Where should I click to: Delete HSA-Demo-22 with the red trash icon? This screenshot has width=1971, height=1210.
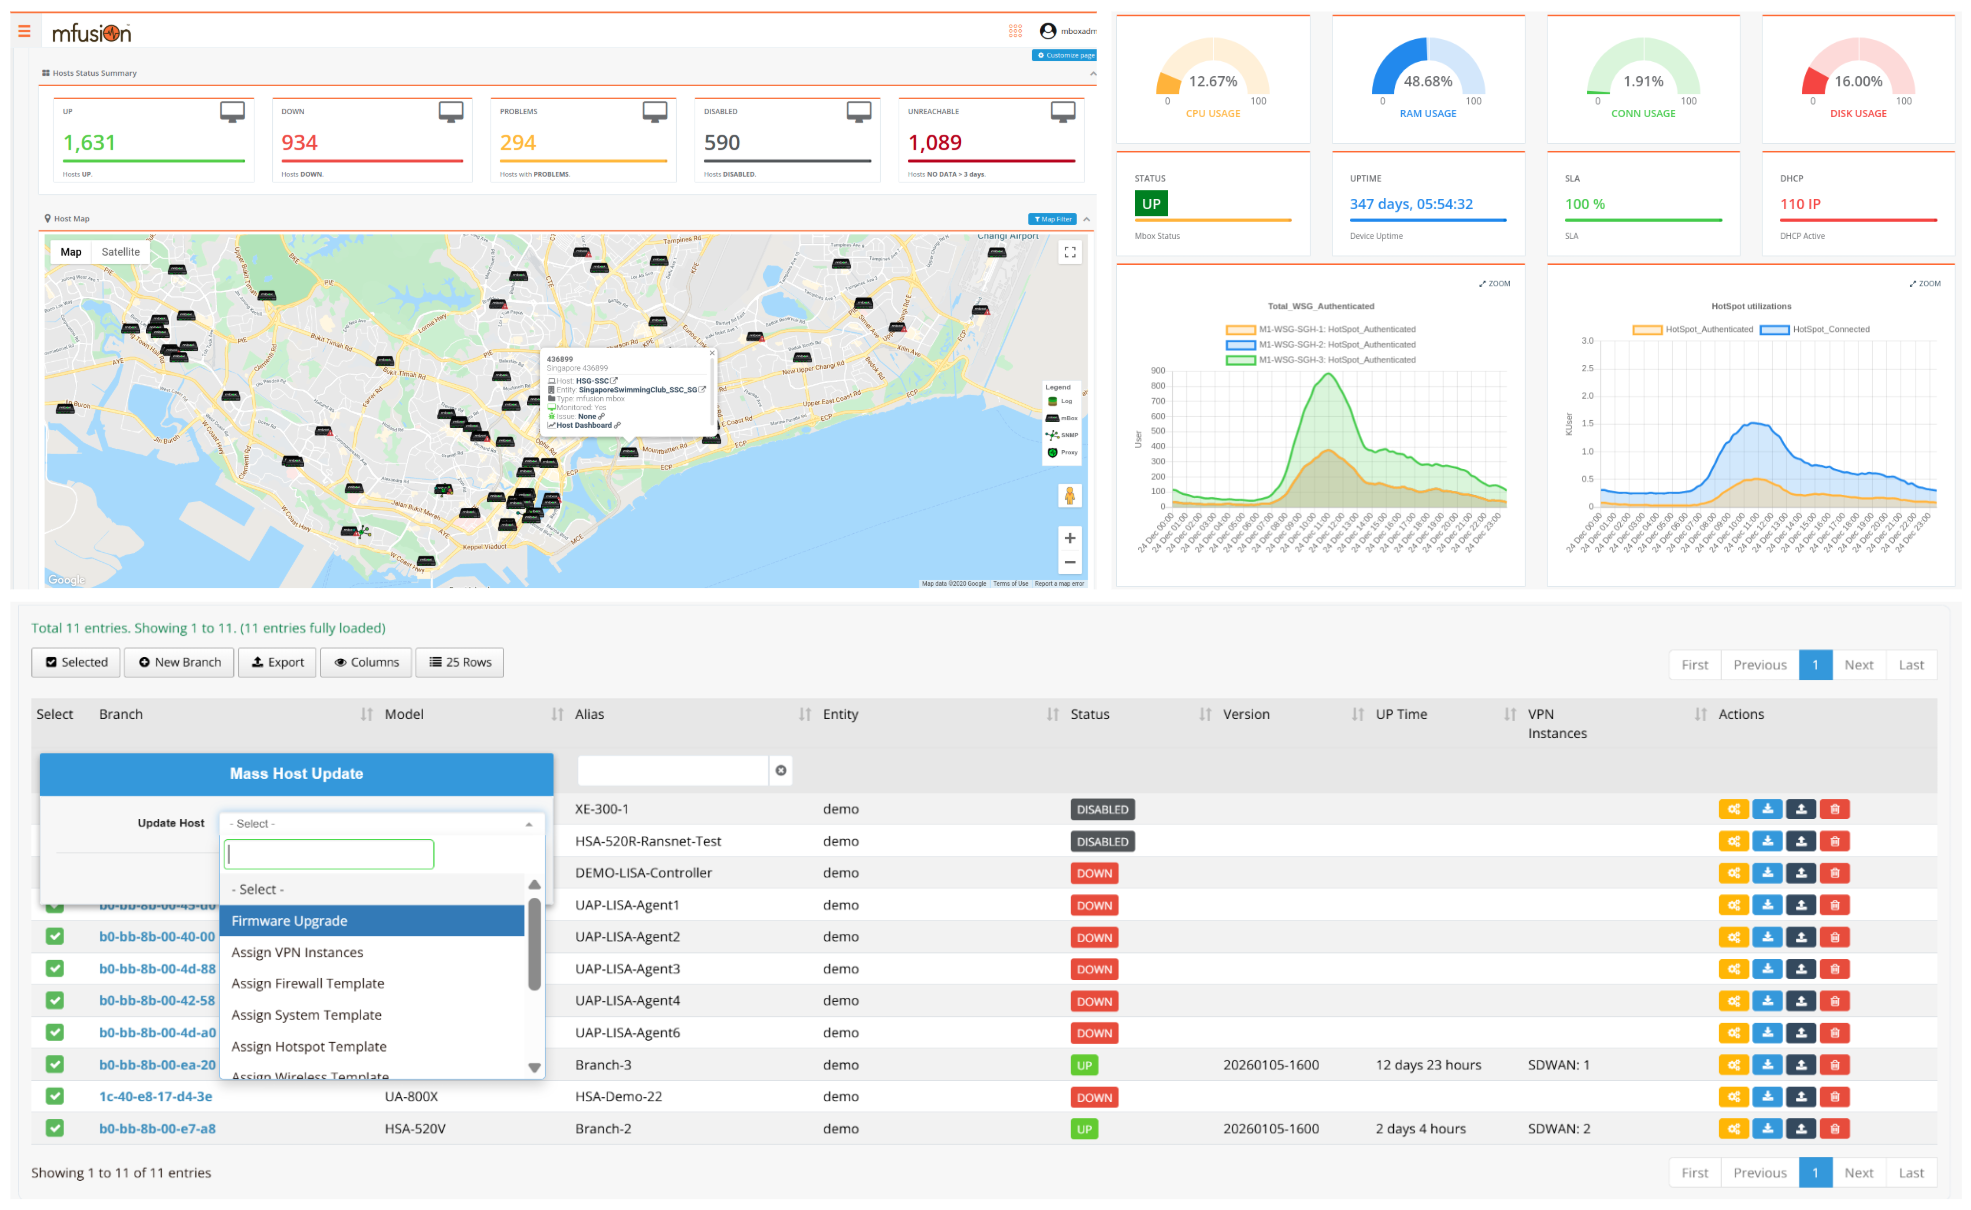coord(1835,1097)
